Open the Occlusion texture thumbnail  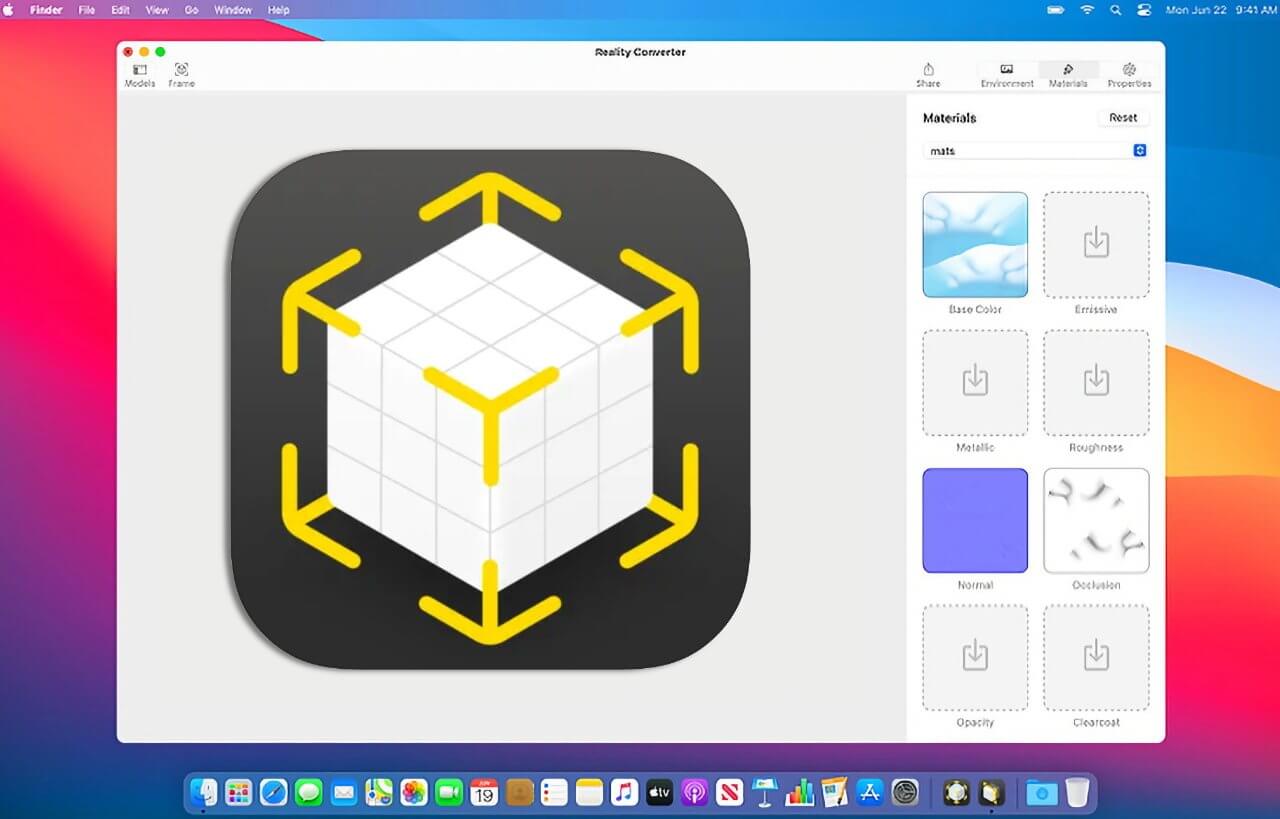click(1096, 521)
